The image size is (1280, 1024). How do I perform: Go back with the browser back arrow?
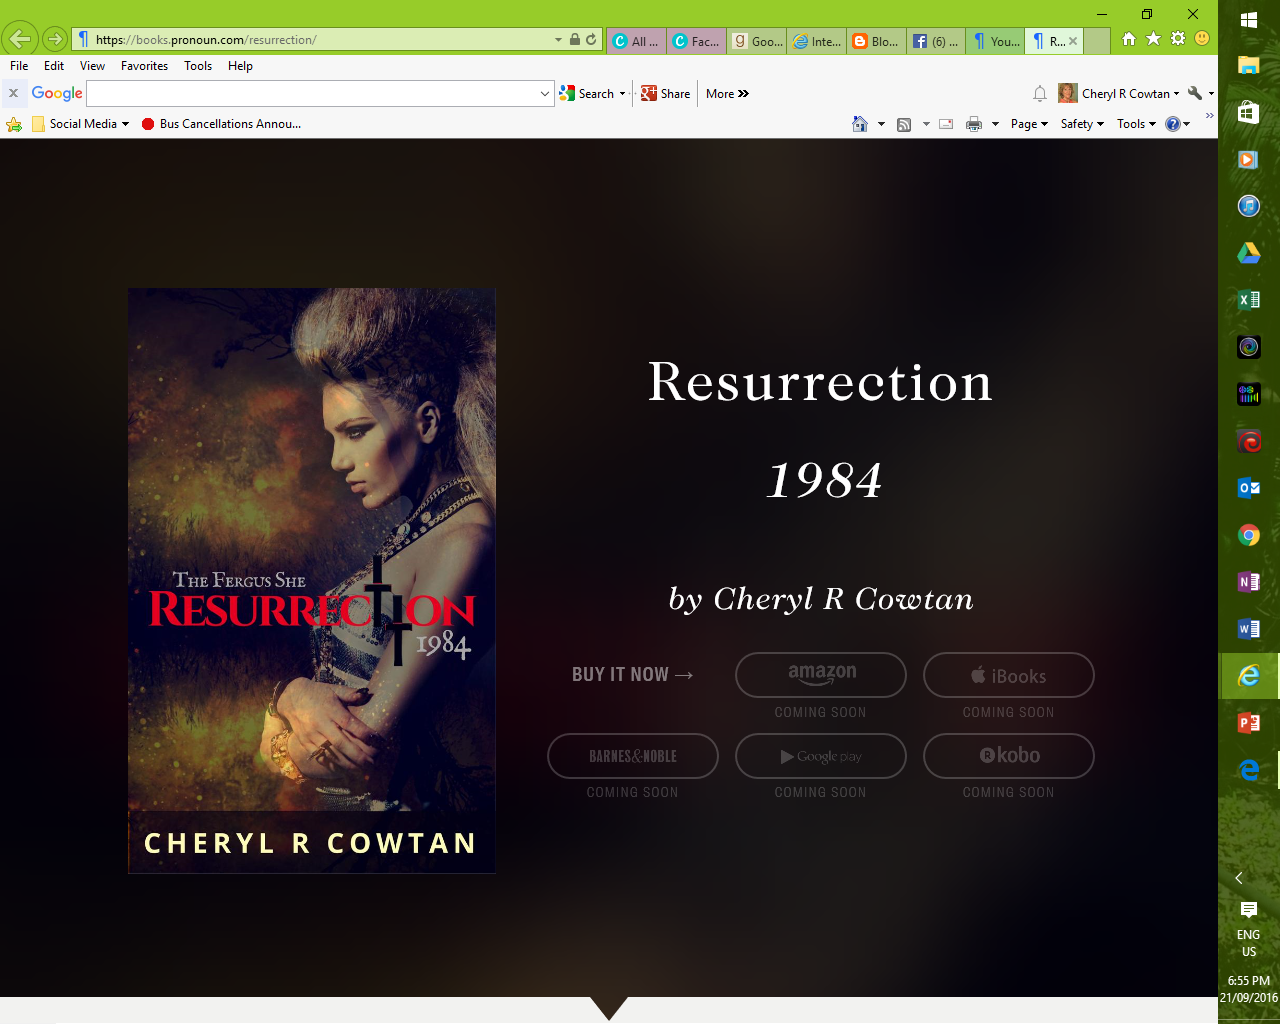point(20,40)
